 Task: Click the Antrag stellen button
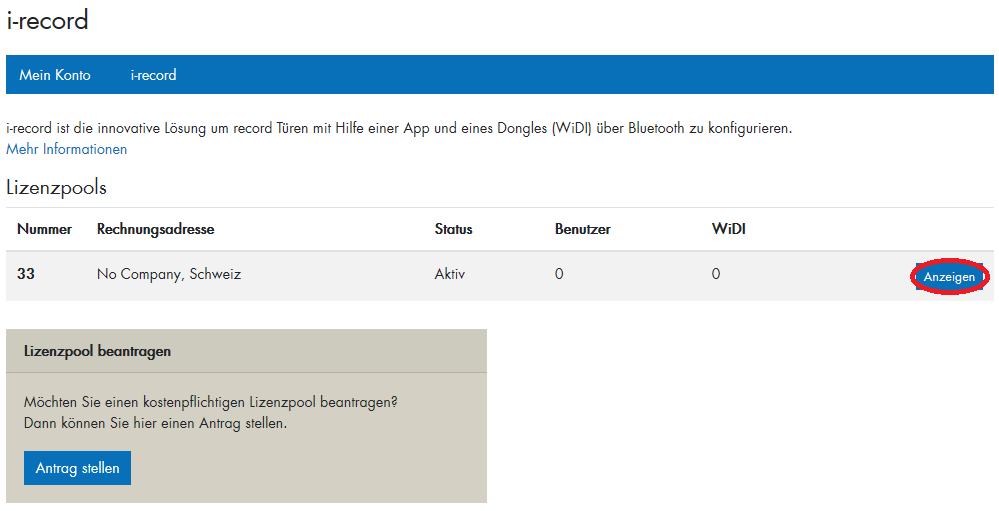pos(77,468)
